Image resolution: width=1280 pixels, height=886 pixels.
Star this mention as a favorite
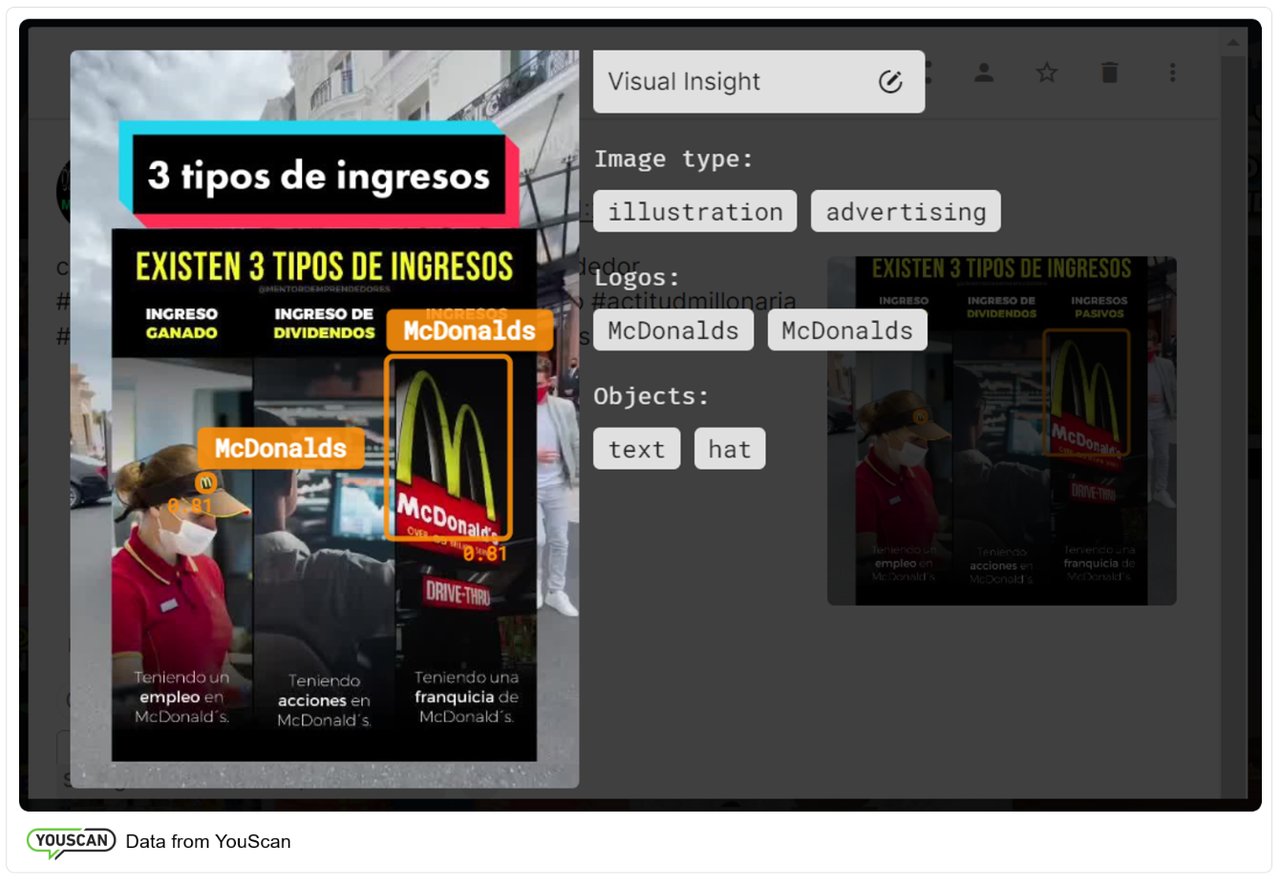[x=1046, y=72]
